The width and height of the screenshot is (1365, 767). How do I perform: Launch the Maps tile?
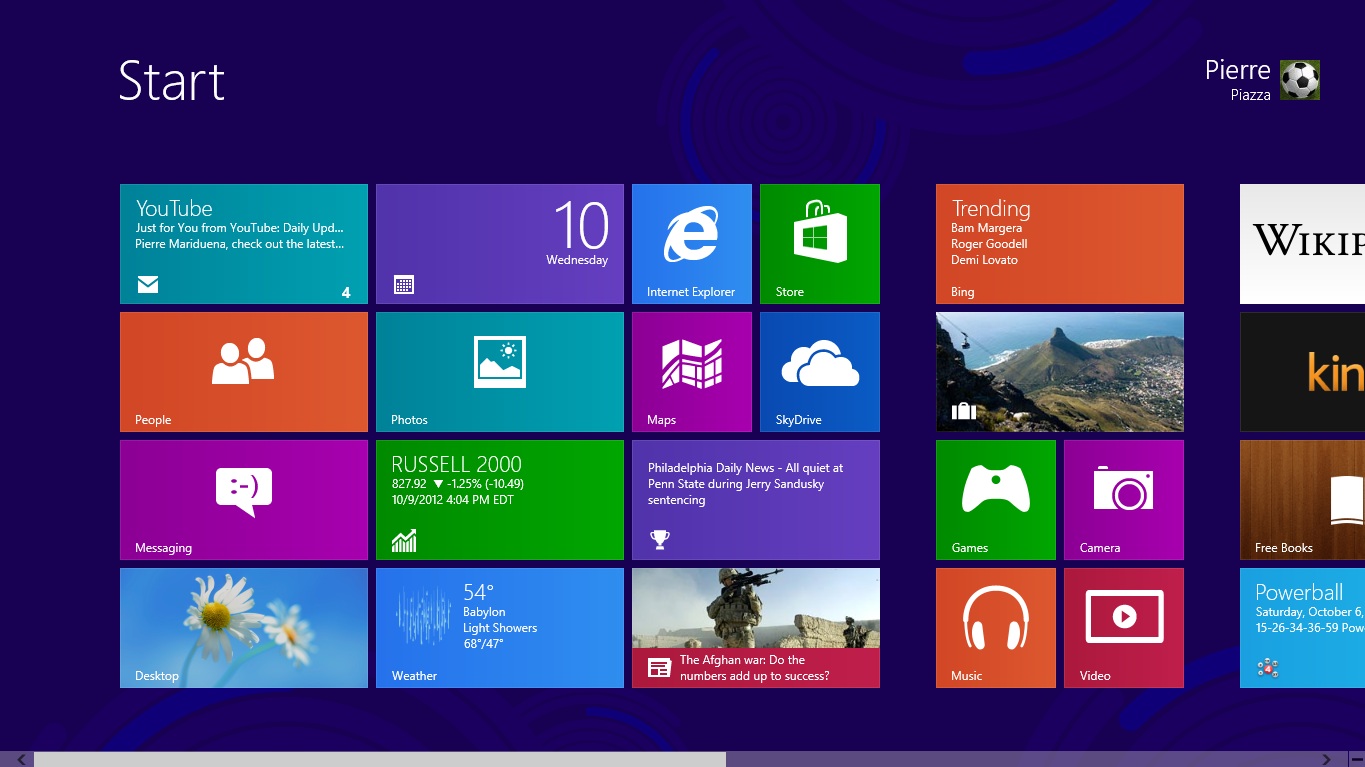(x=692, y=372)
